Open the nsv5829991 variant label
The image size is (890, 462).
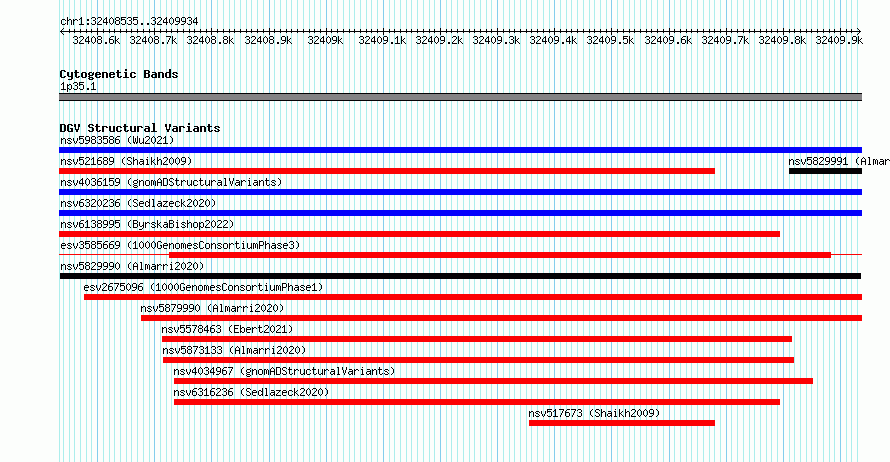tap(839, 161)
